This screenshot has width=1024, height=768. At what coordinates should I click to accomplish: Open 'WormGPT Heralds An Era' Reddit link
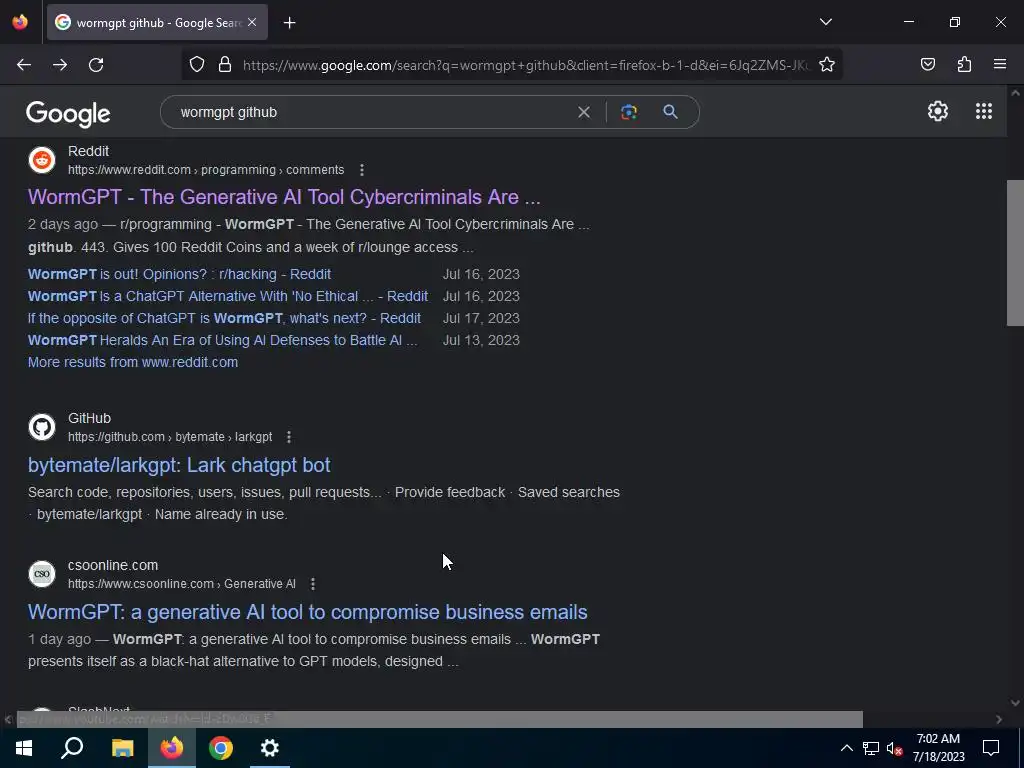coord(223,340)
